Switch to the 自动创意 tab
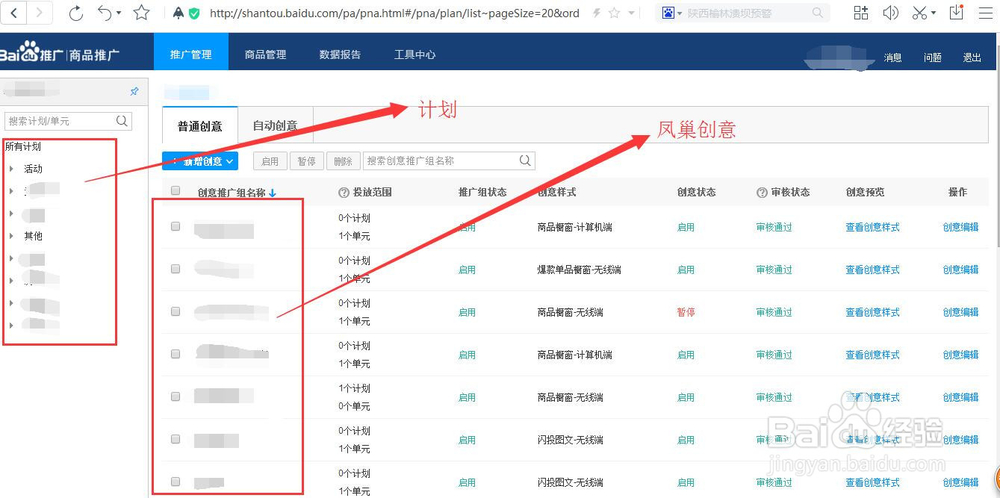Viewport: 1000px width, 498px height. (275, 126)
